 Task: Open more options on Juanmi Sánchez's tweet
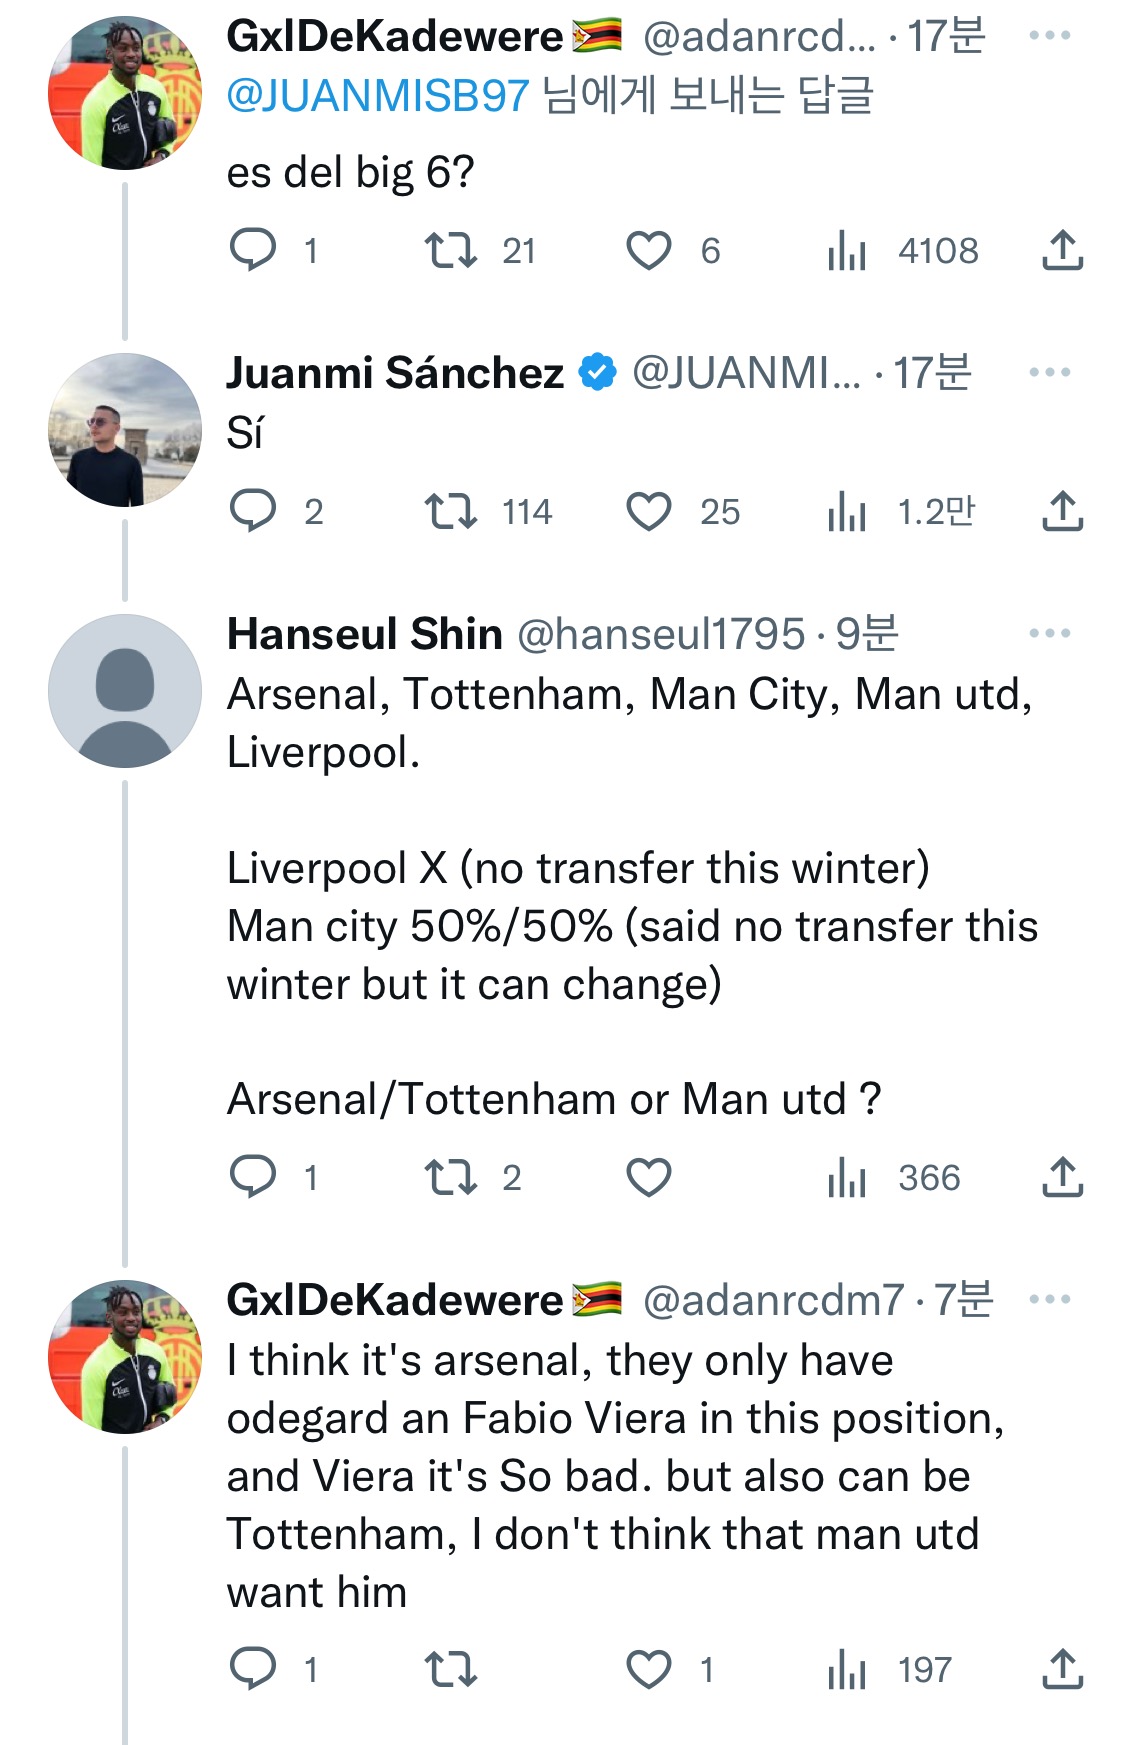pyautogui.click(x=1049, y=372)
